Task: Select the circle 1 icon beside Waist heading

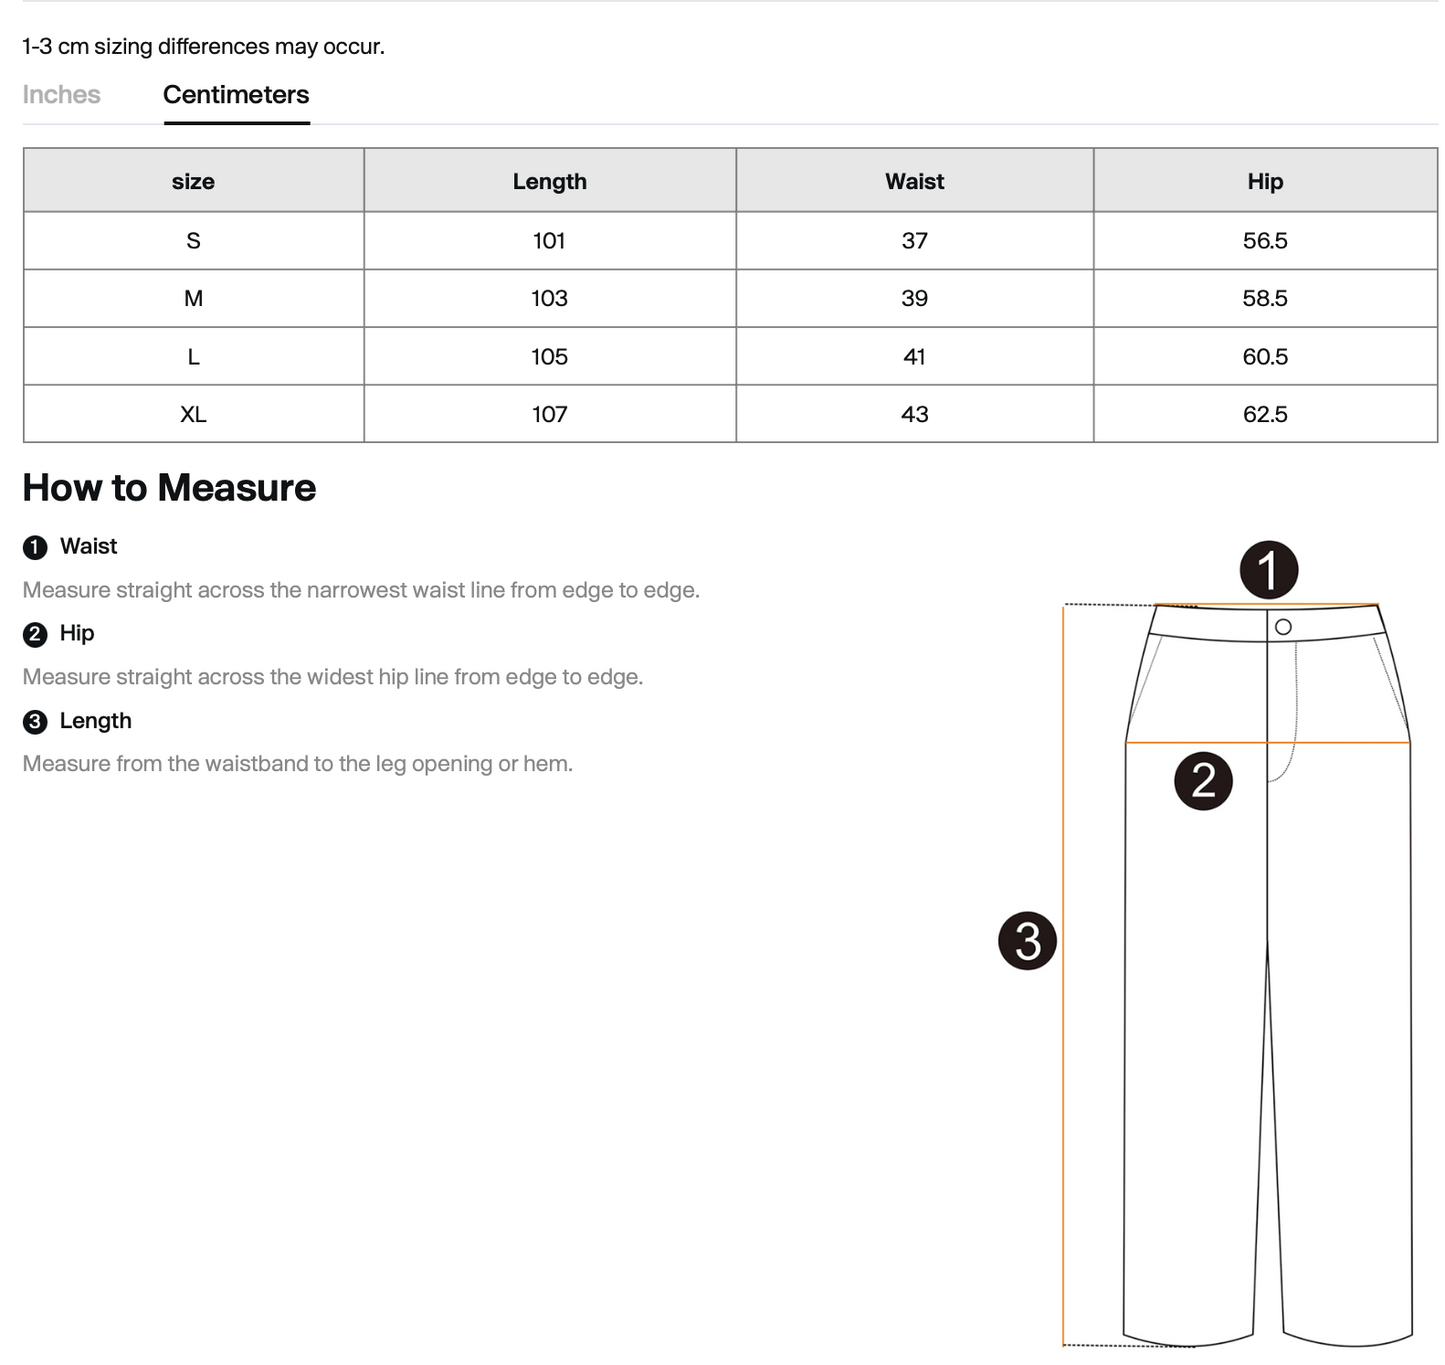Action: tap(36, 547)
